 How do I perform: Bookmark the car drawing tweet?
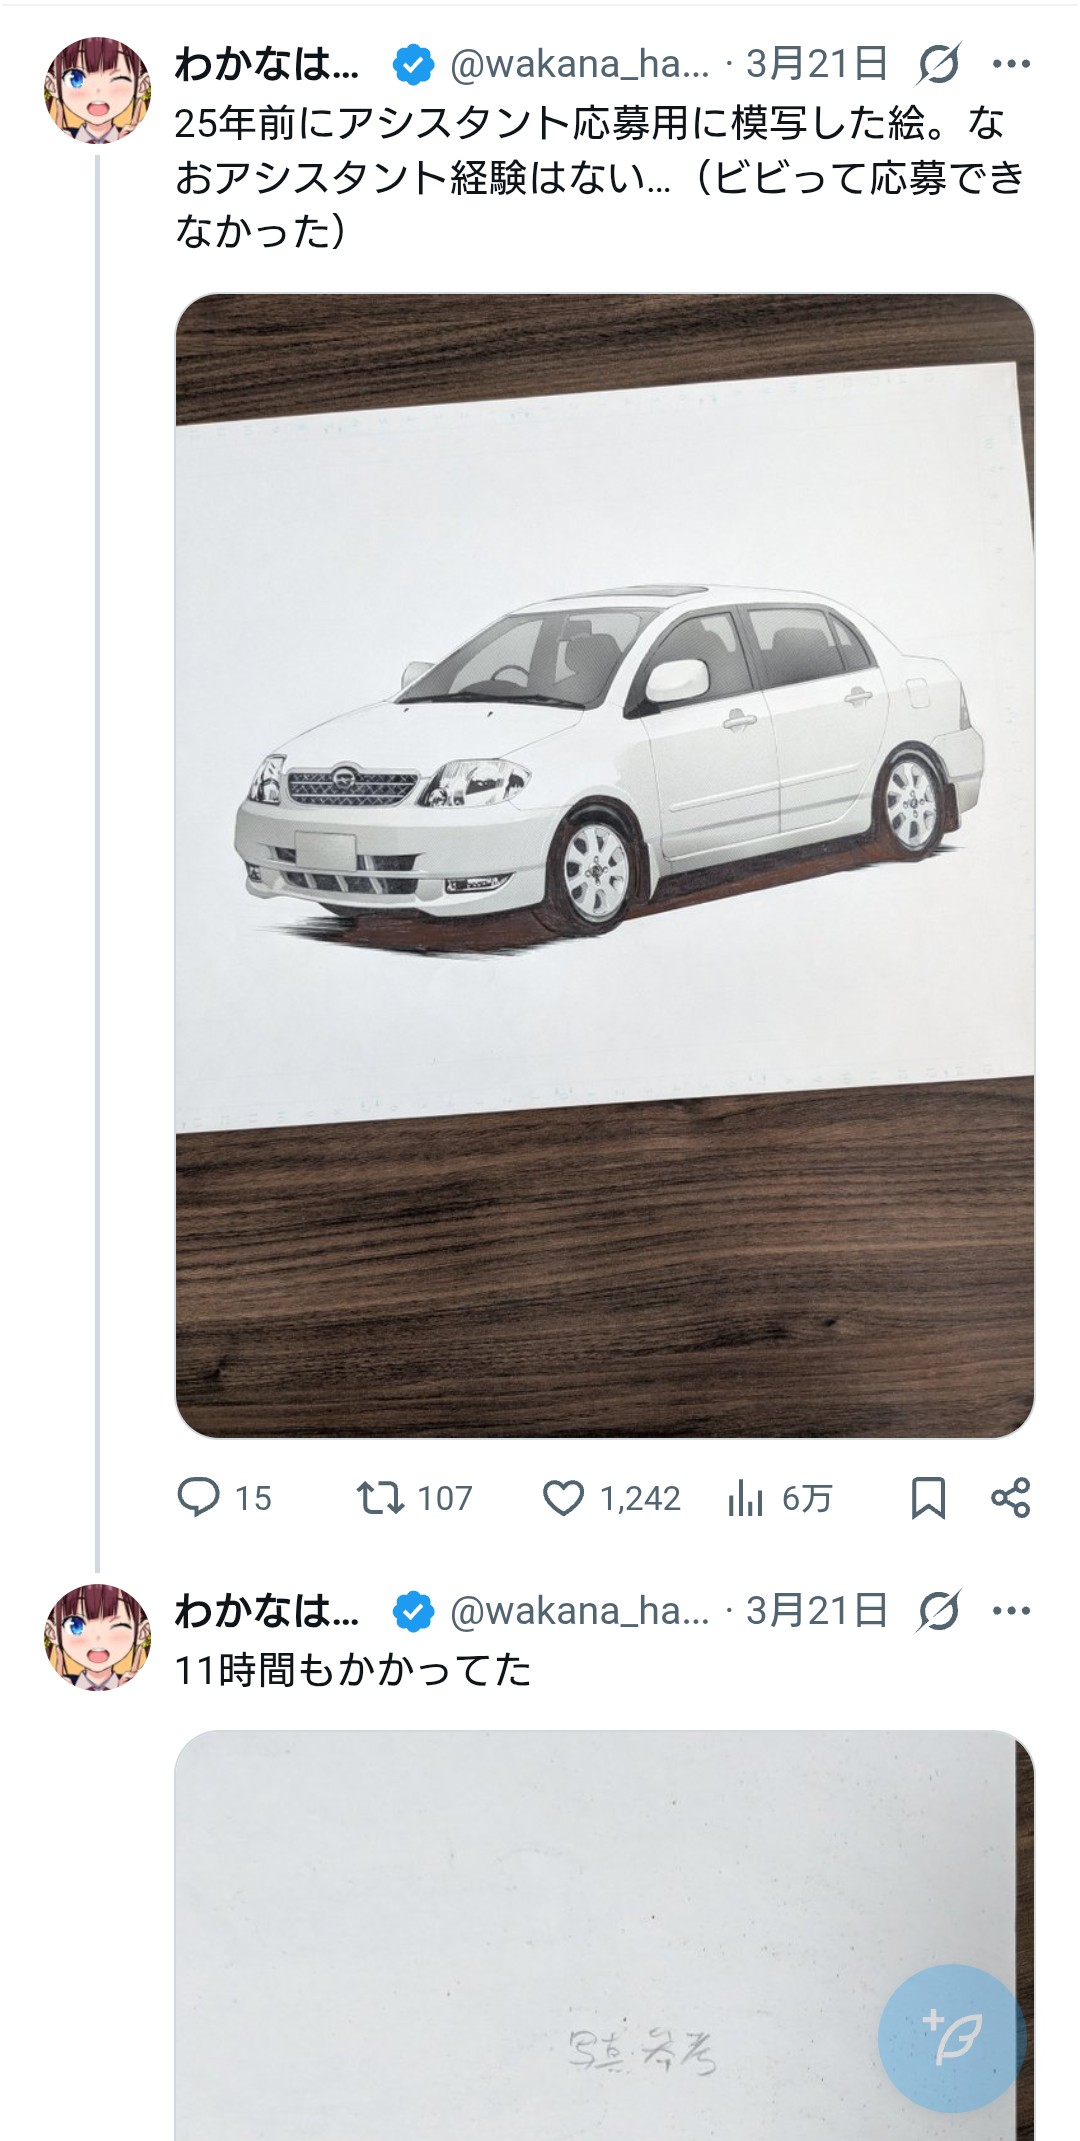(x=928, y=1497)
